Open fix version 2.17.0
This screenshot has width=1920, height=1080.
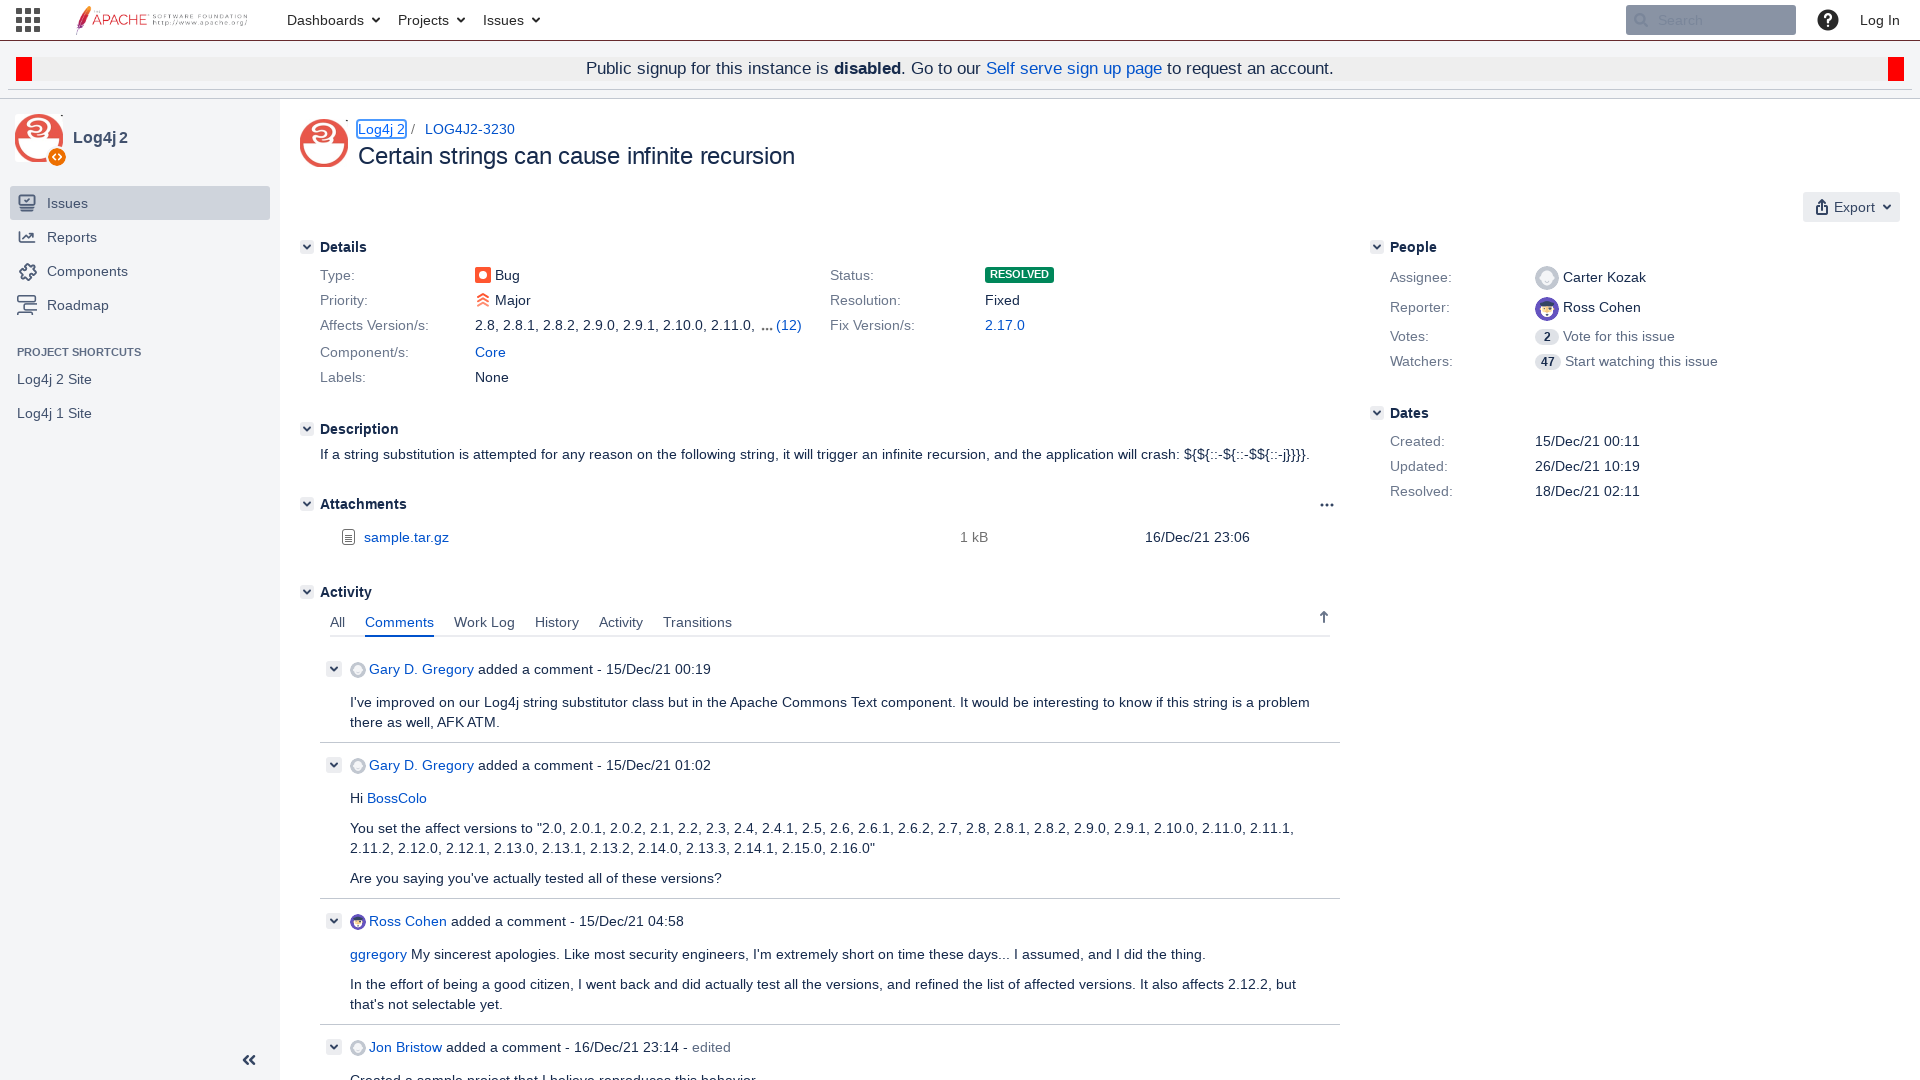[x=1005, y=325]
